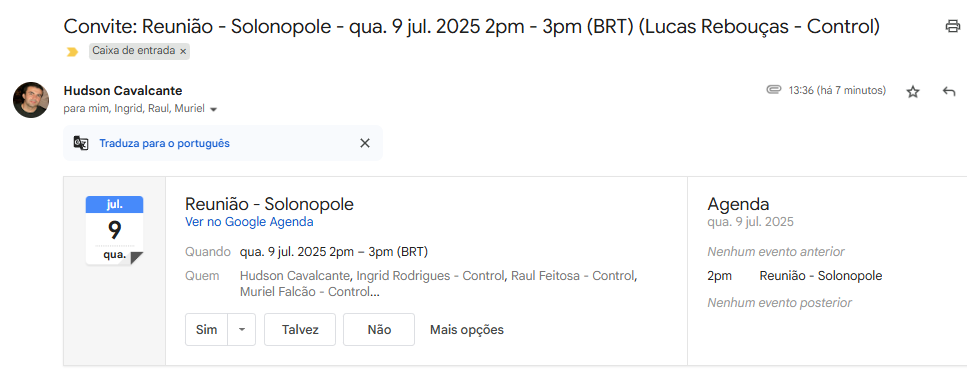Click the July 9 calendar icon
967x373 pixels.
(114, 231)
